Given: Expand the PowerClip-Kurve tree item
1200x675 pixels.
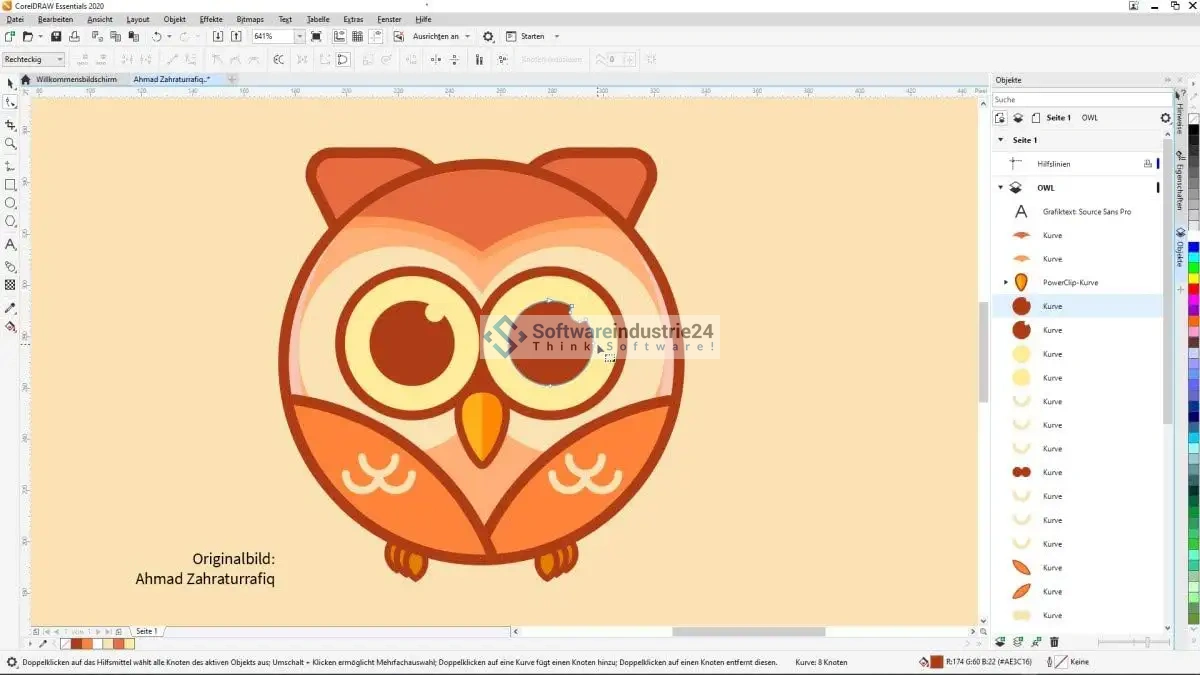Looking at the screenshot, I should tap(1006, 283).
